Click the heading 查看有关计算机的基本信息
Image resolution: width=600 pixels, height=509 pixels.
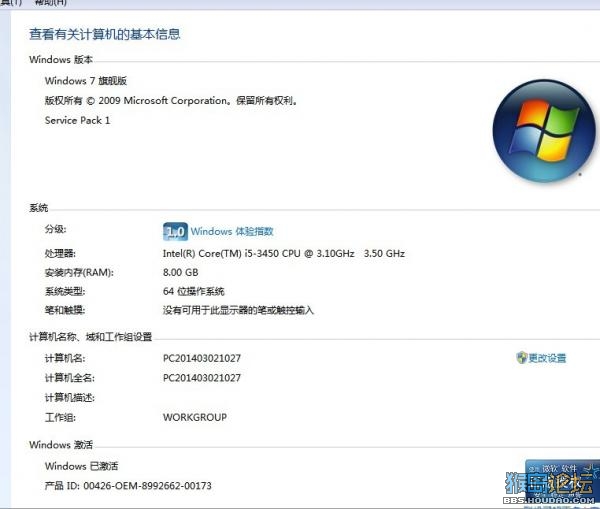tap(105, 34)
